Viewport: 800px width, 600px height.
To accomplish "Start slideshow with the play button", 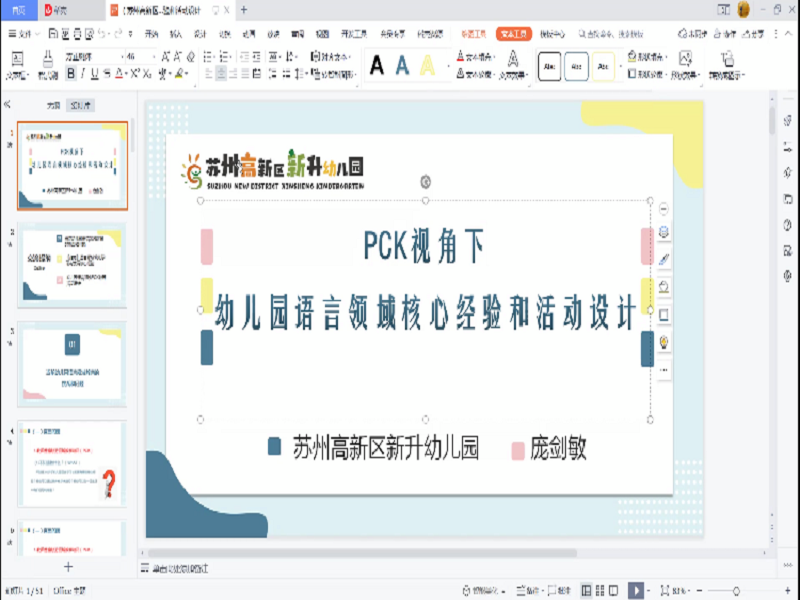I will tap(636, 590).
